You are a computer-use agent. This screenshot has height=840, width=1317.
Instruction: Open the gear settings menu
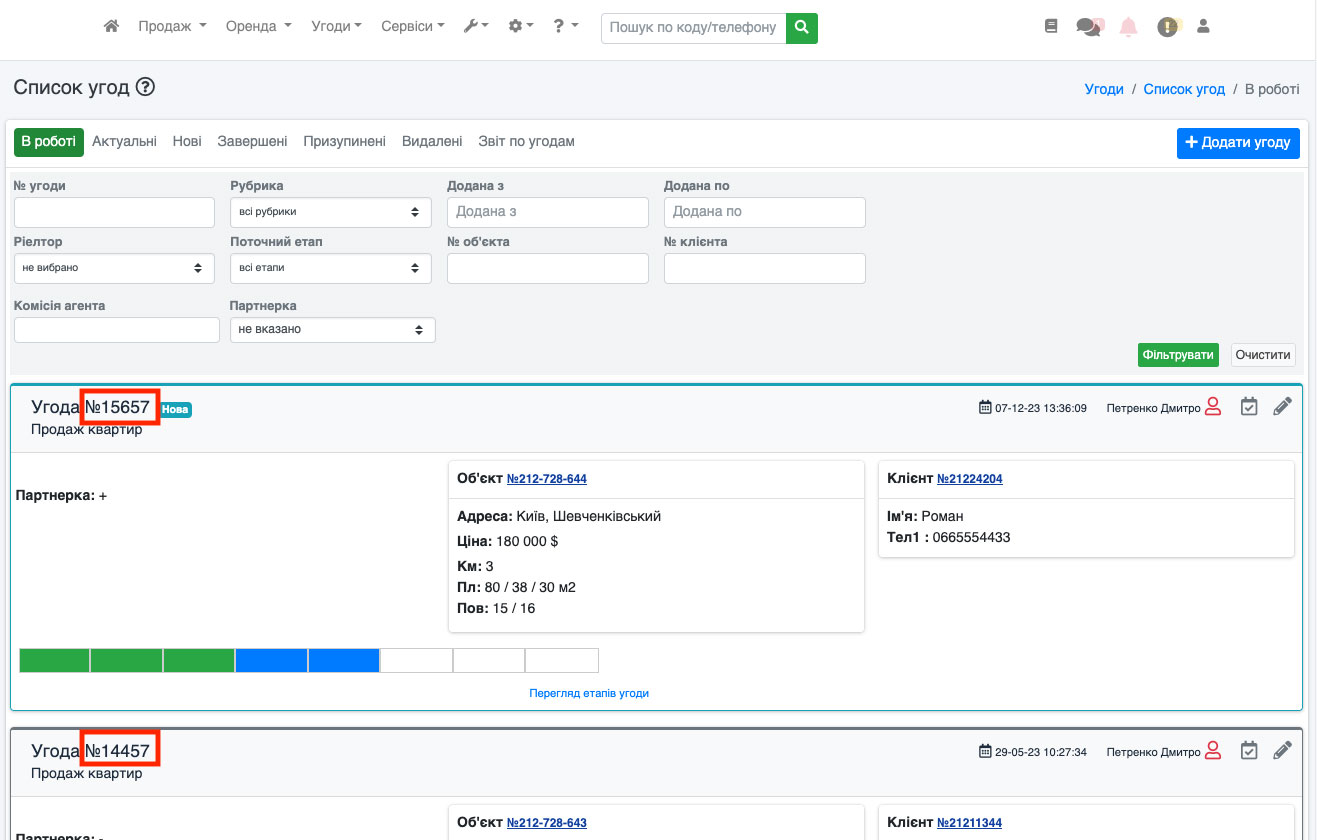[521, 27]
